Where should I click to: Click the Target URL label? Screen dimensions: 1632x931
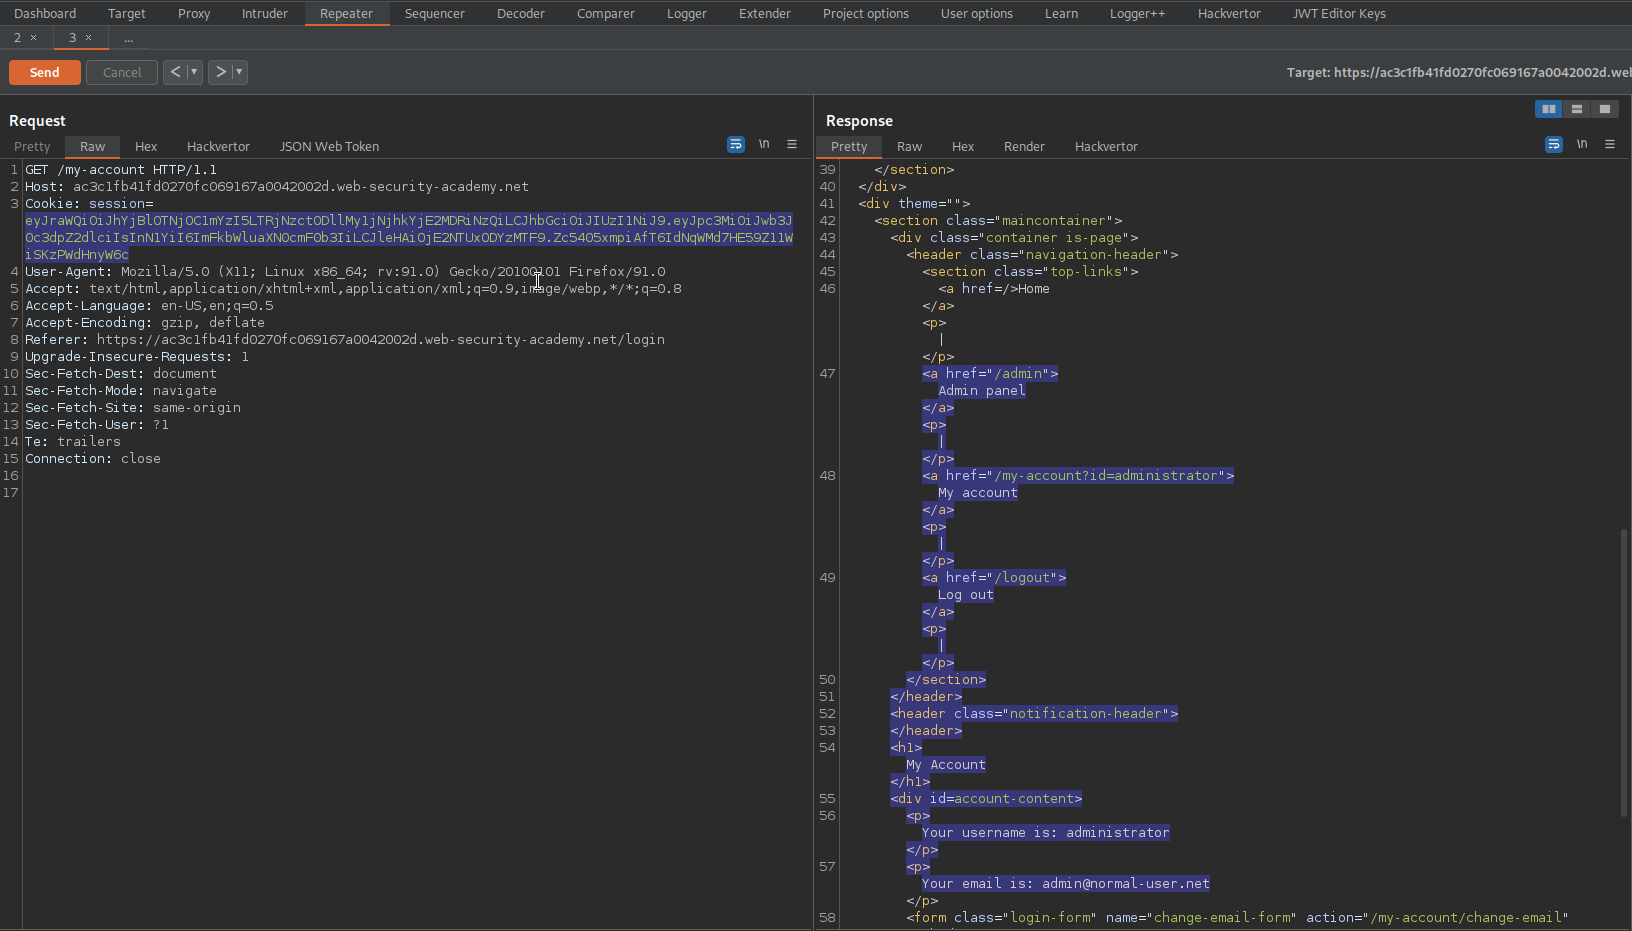pos(1459,72)
